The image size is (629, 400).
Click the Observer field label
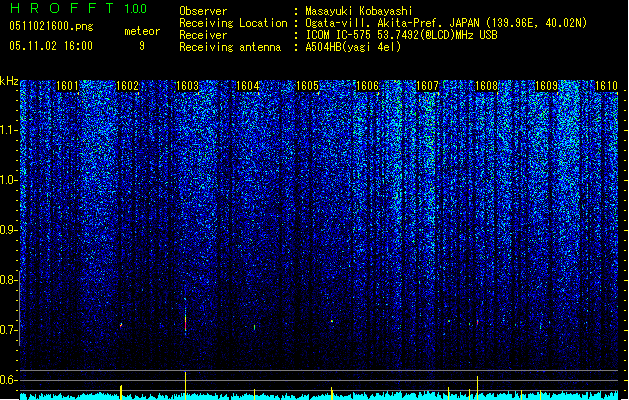[x=203, y=11]
